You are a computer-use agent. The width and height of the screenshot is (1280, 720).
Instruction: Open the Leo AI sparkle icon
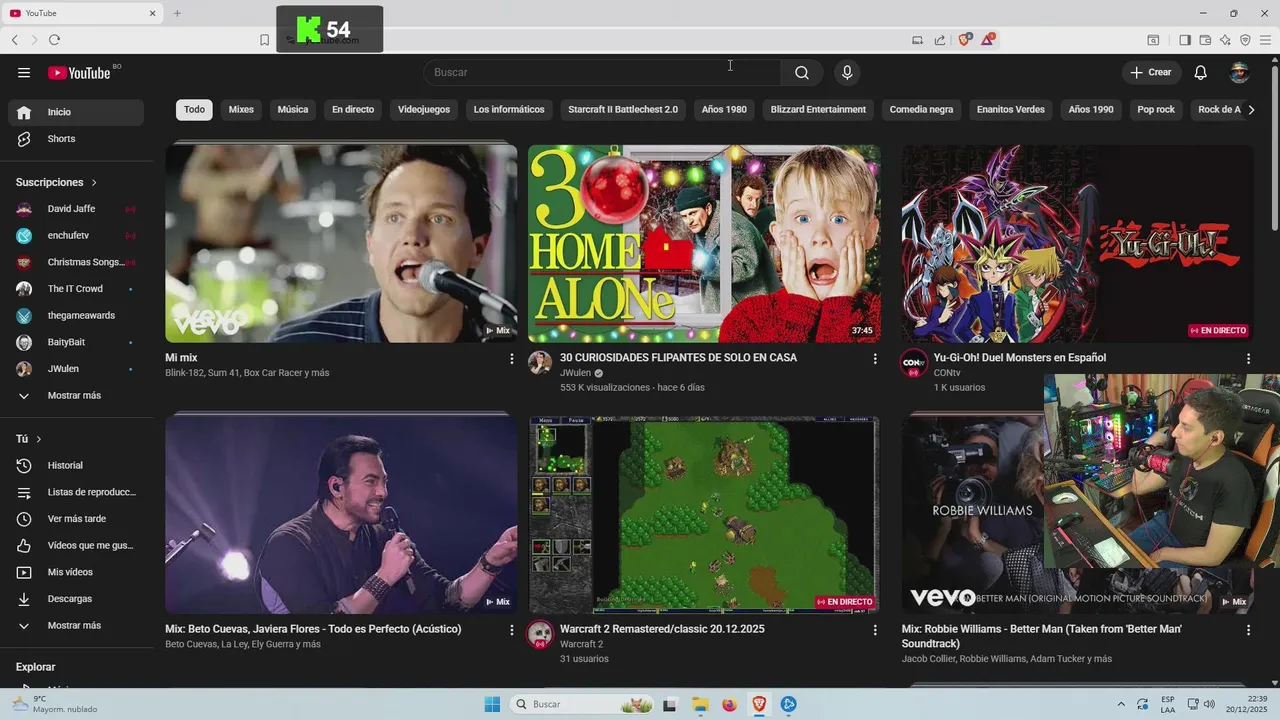click(x=1225, y=40)
